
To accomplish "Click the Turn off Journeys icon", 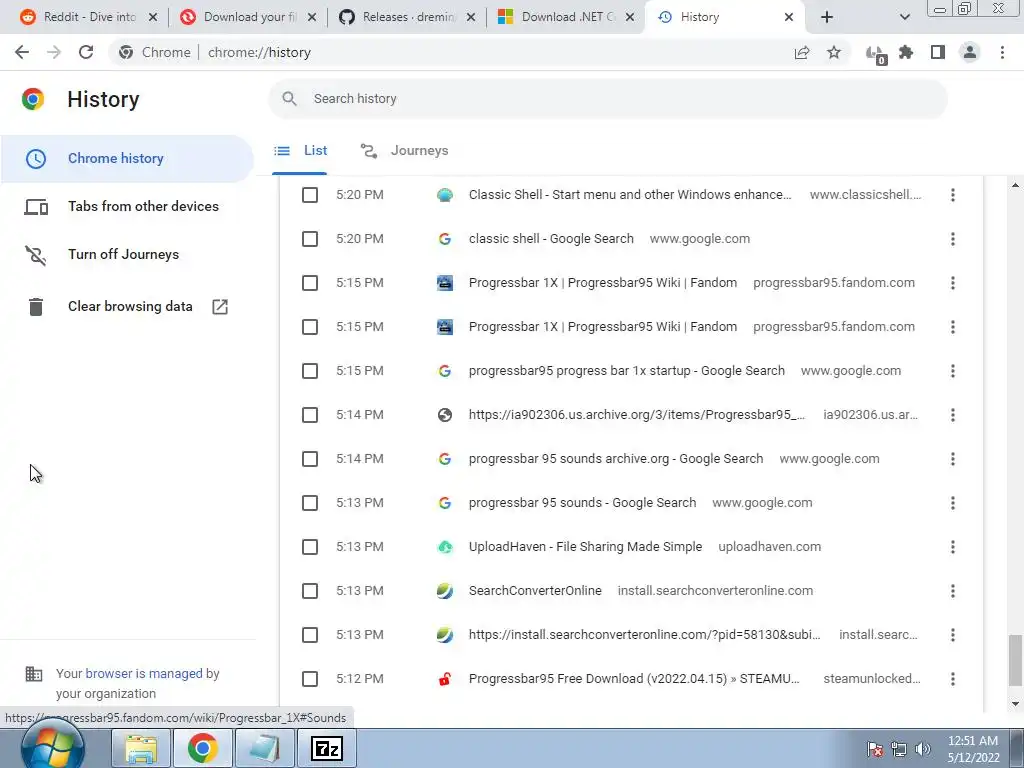I will (36, 255).
